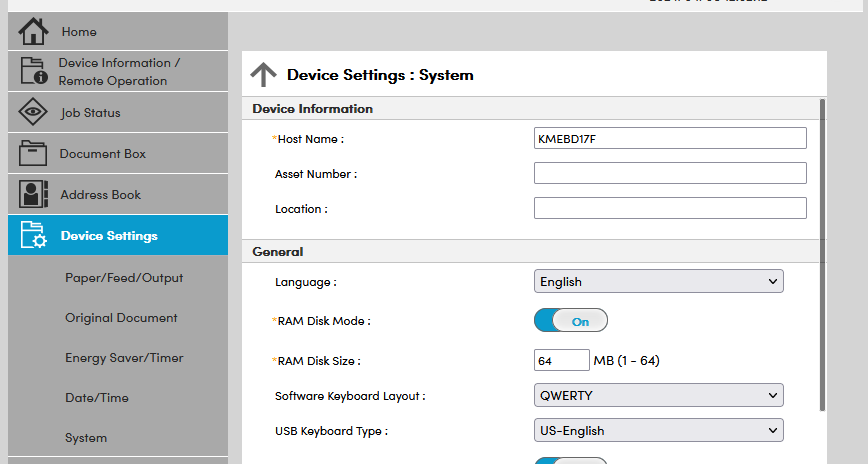
Task: Click the Home house icon
Action: (x=33, y=31)
